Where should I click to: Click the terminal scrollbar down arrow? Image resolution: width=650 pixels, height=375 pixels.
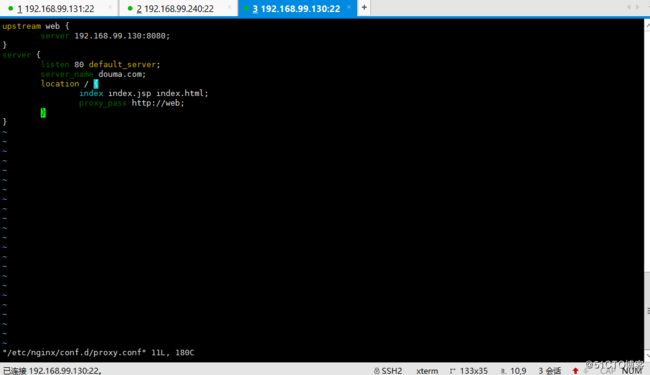(x=647, y=356)
